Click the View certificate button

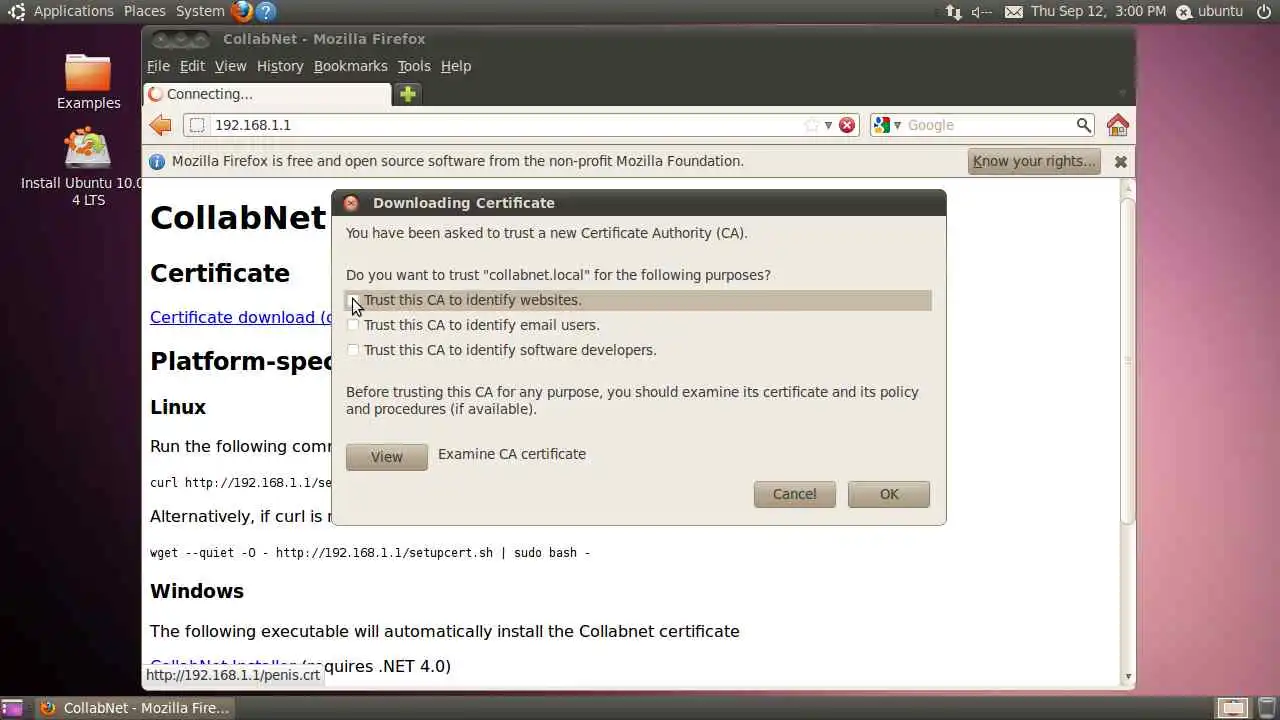(387, 457)
